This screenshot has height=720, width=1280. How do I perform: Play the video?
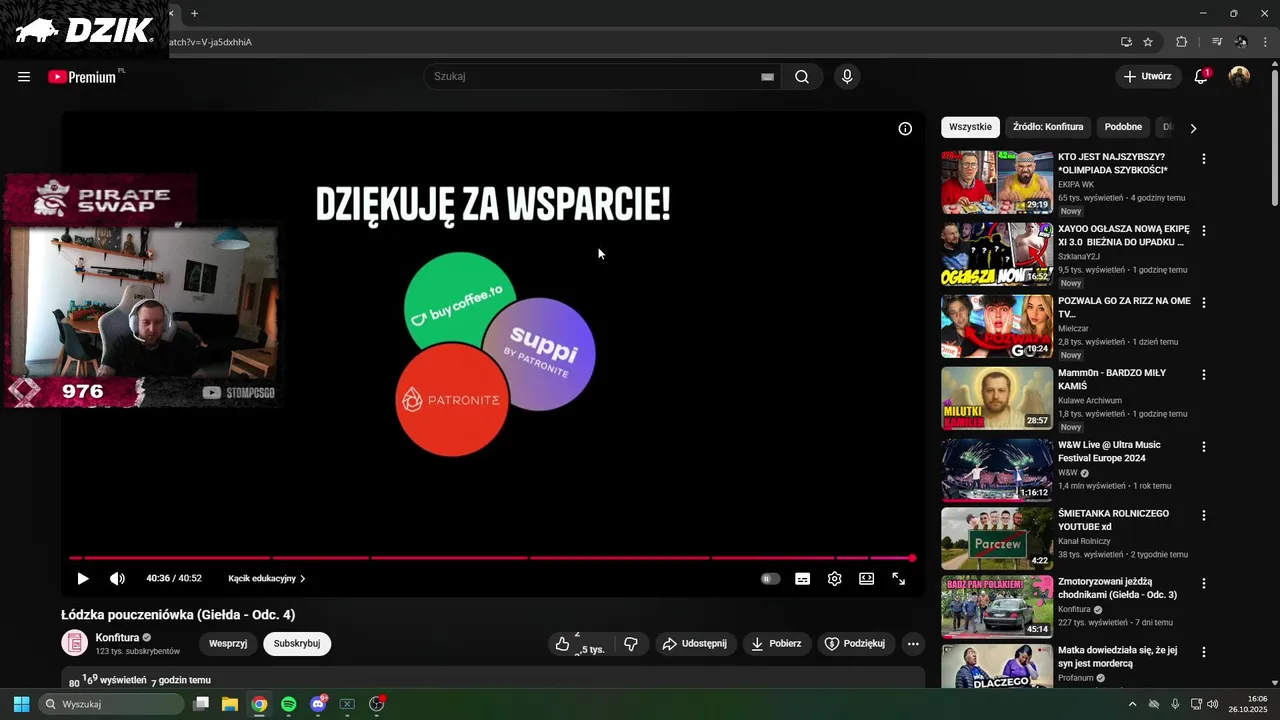click(83, 579)
